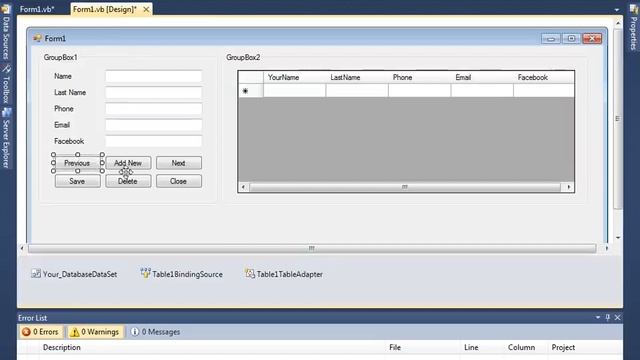
Task: Select the Email label in GroupBox1
Action: (x=62, y=125)
